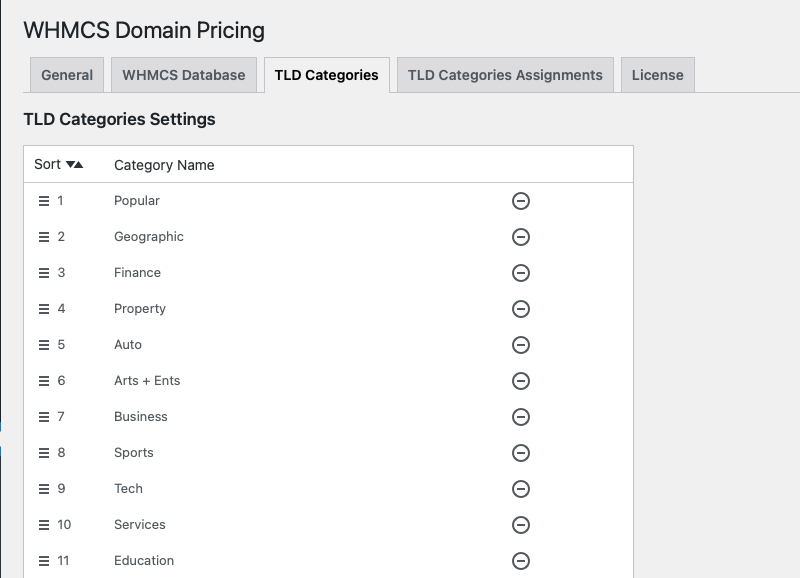Grab the drag handle for Services row
This screenshot has height=578, width=800.
click(x=44, y=525)
